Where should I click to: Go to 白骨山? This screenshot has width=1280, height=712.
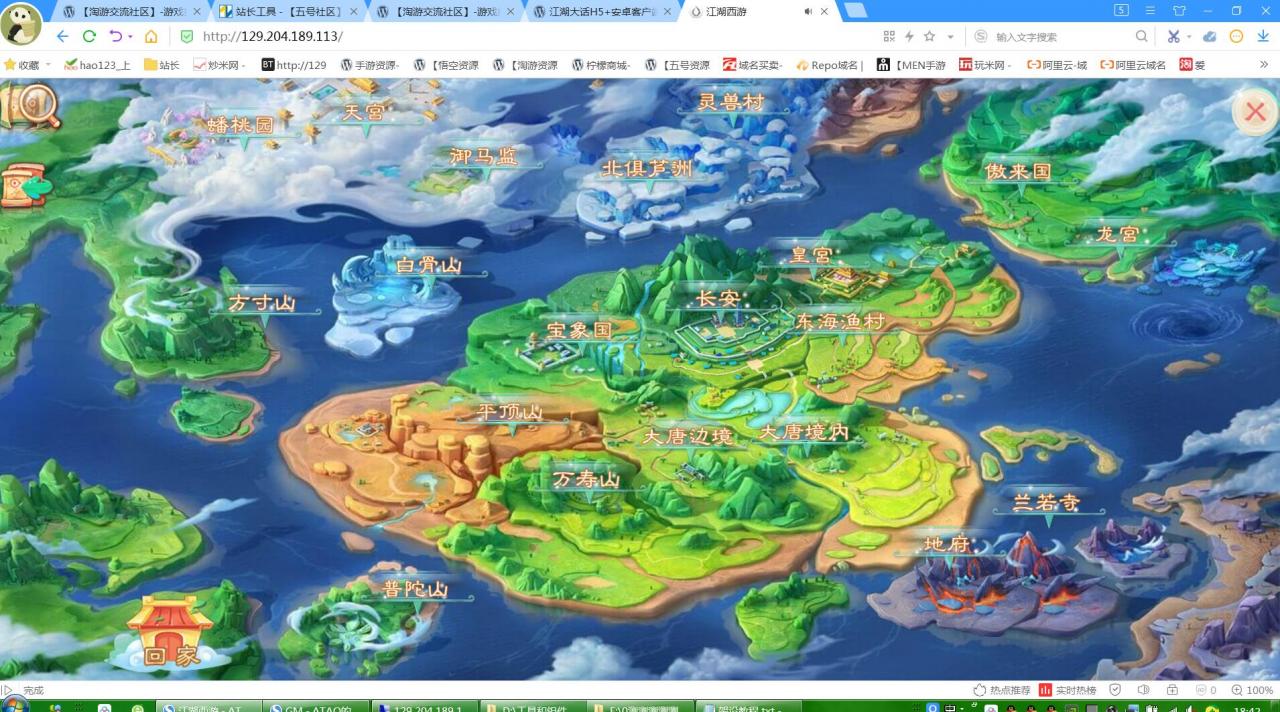coord(428,265)
